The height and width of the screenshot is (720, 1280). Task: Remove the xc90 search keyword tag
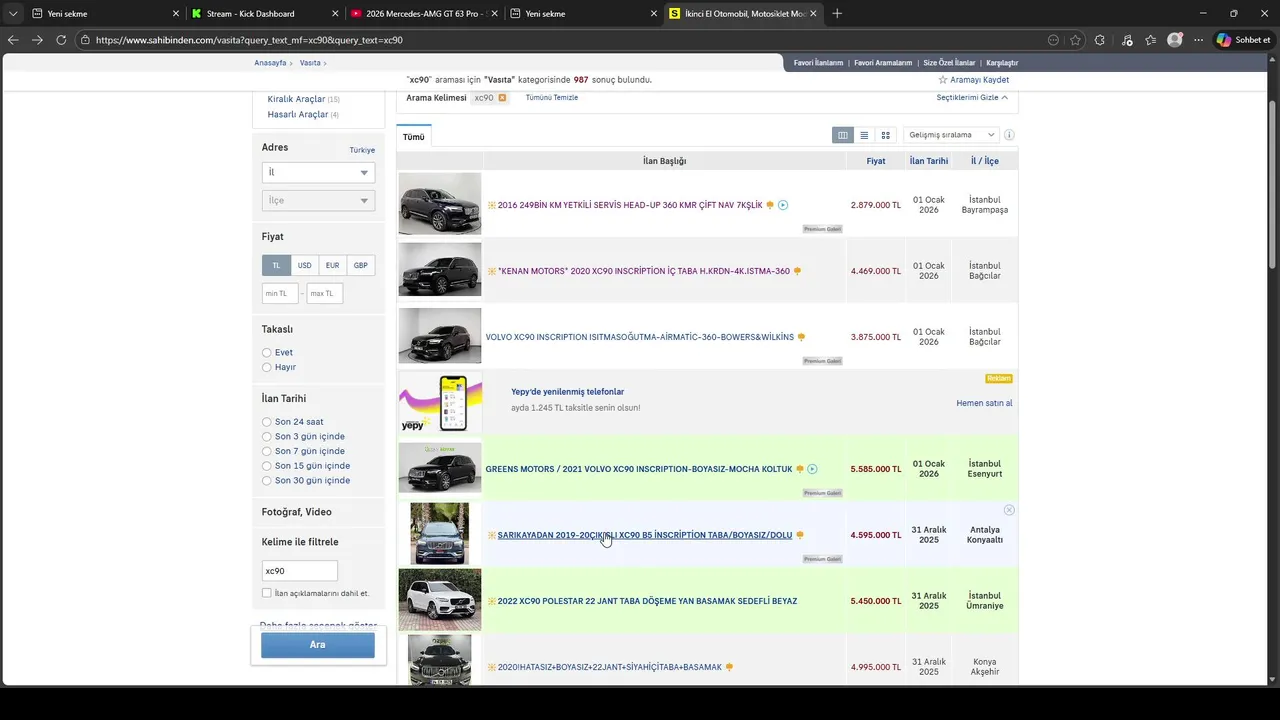click(x=502, y=98)
